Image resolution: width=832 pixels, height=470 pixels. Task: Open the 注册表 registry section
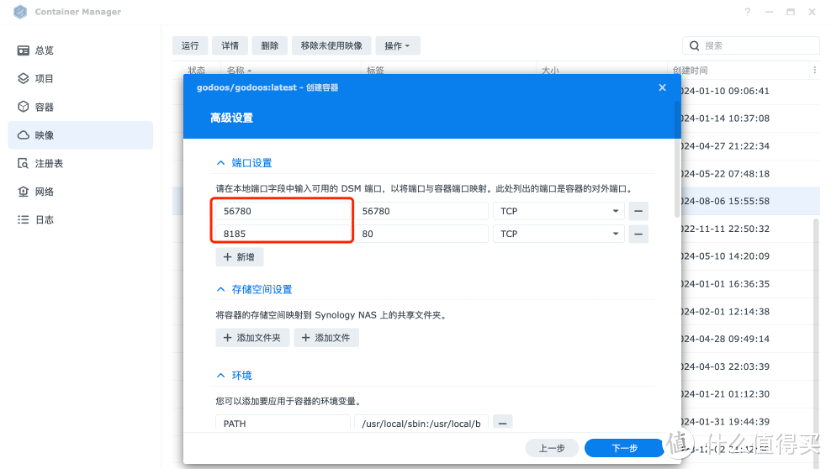pyautogui.click(x=81, y=163)
